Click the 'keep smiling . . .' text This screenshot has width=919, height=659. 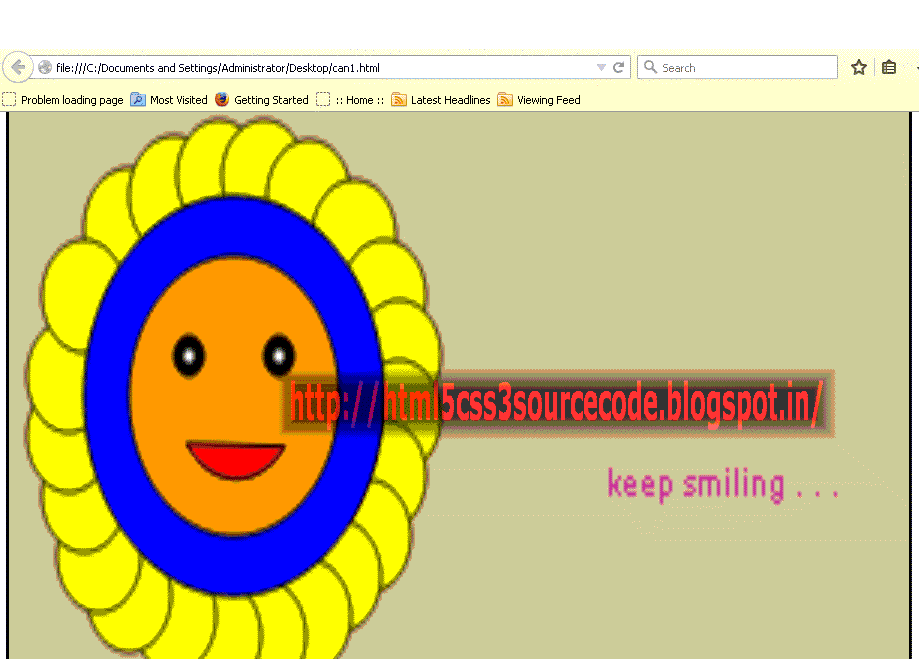coord(723,485)
